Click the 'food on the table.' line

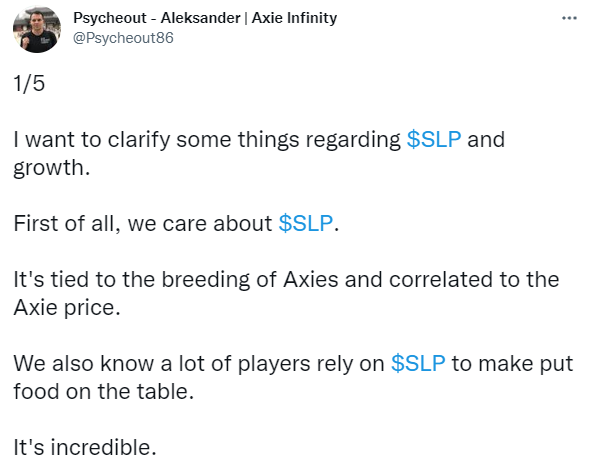[x=104, y=392]
